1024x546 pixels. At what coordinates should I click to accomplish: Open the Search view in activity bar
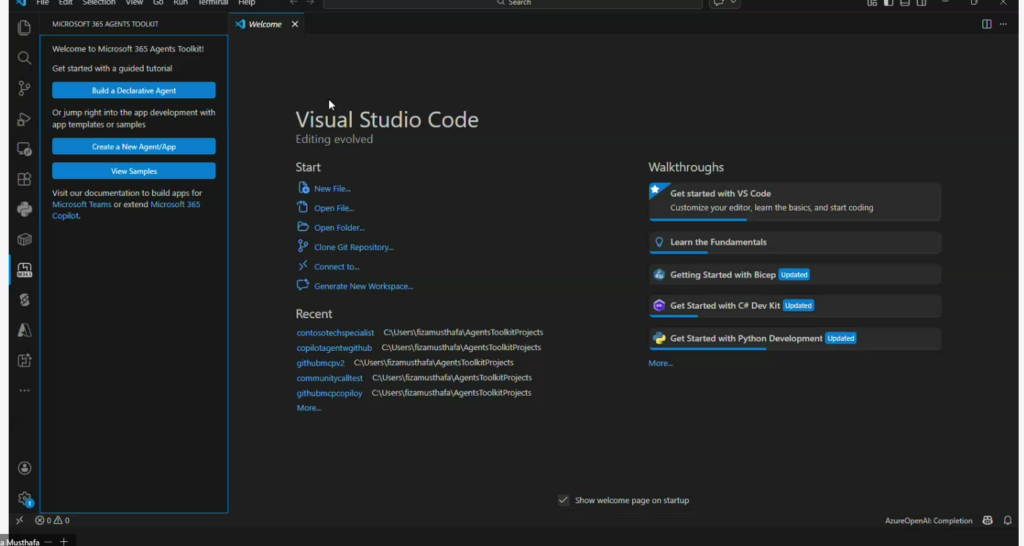point(24,58)
